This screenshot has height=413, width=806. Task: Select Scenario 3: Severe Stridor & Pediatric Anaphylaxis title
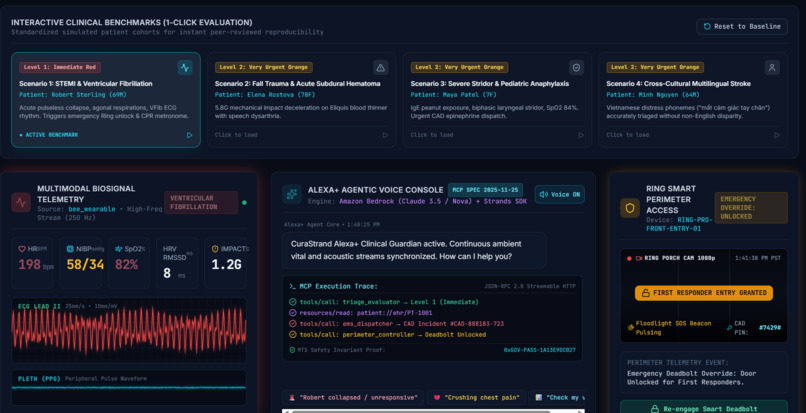(x=489, y=83)
